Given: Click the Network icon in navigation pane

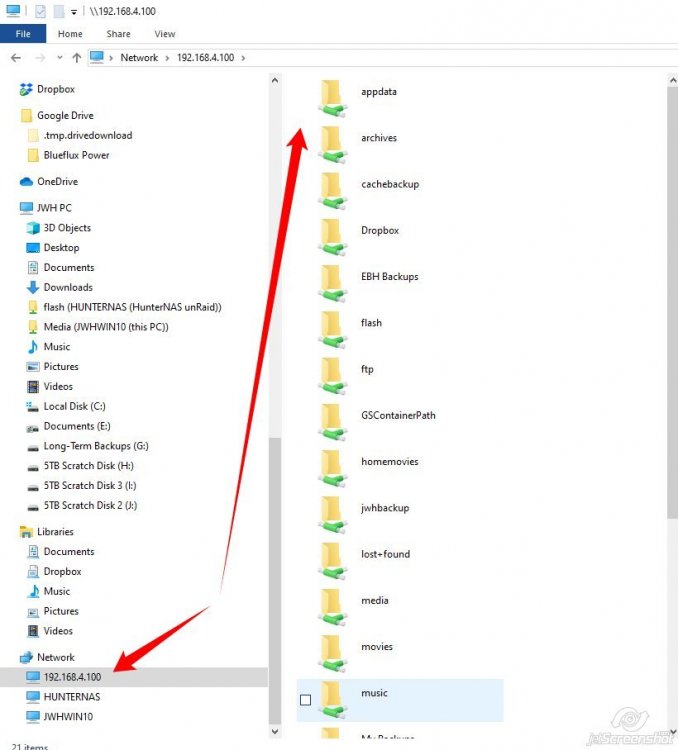Looking at the screenshot, I should 26,657.
